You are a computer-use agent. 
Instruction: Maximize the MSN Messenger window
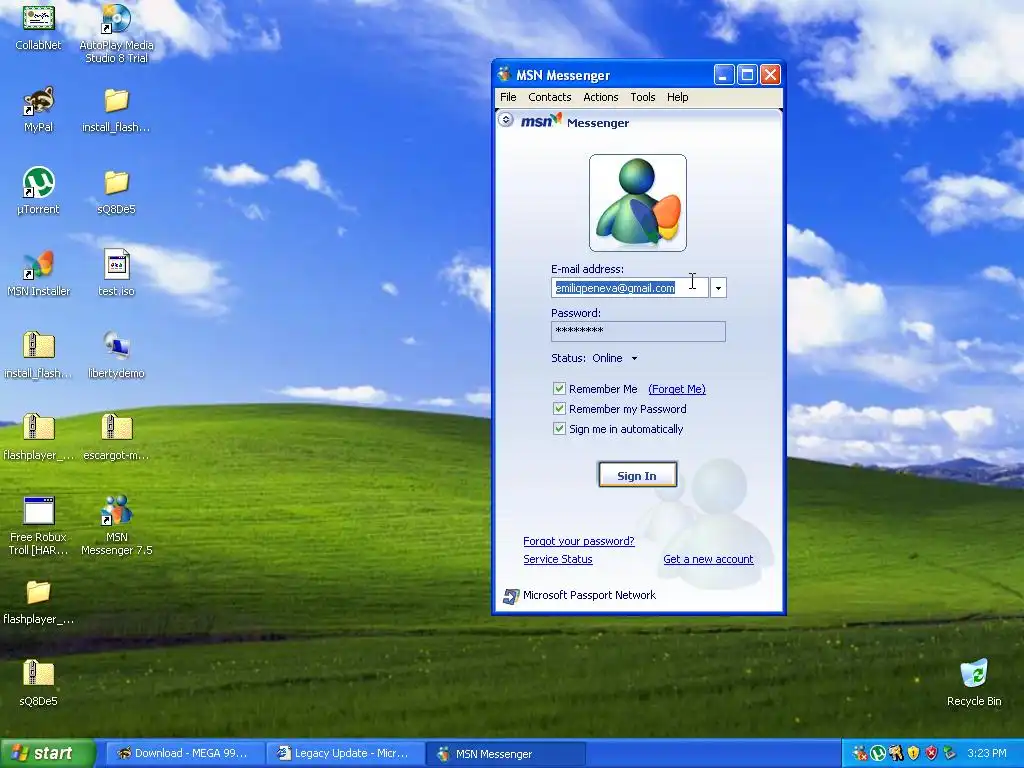(747, 75)
